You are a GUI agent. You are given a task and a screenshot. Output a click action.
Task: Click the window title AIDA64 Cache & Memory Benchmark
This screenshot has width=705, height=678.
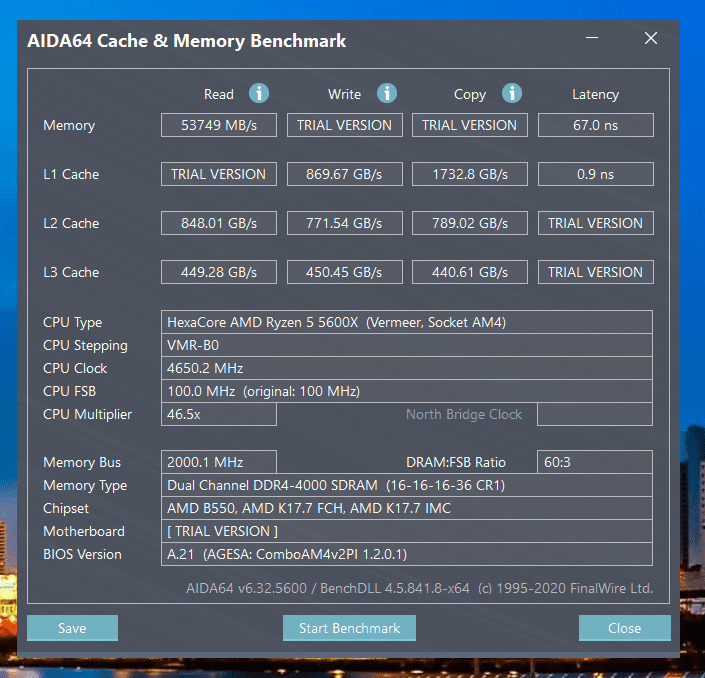pyautogui.click(x=187, y=41)
